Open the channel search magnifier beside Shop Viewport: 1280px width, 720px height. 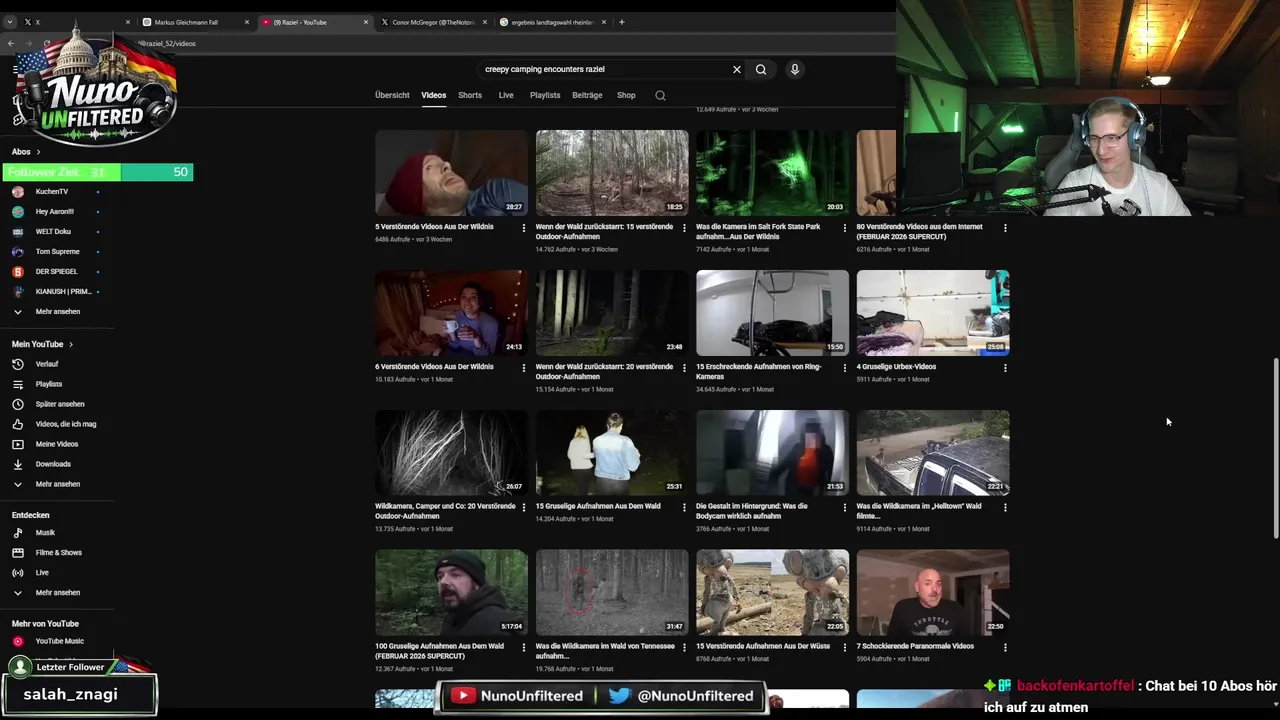(x=660, y=95)
